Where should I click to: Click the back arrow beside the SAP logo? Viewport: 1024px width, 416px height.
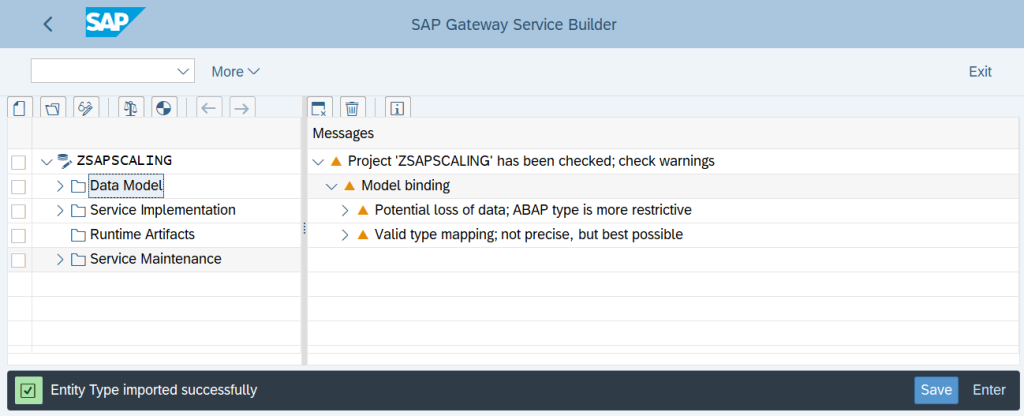click(47, 24)
